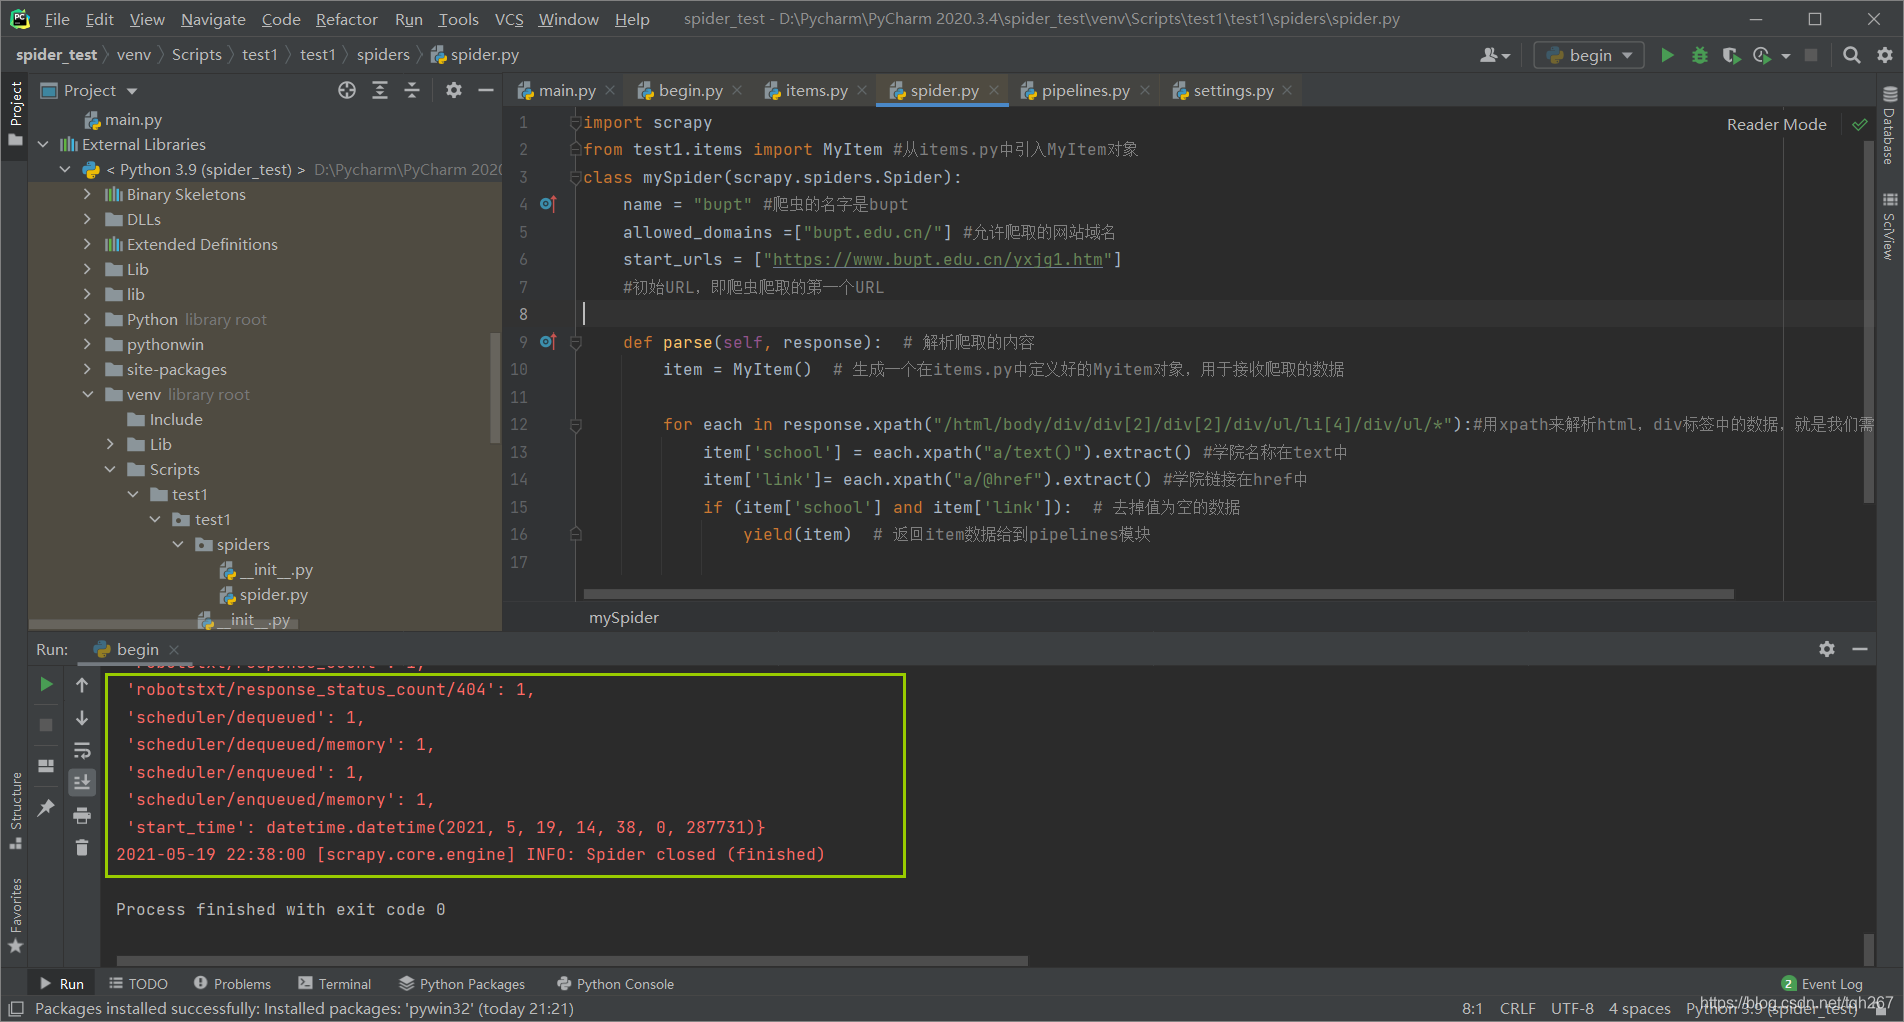Toggle the Project tool window stripe button
Screen dimensions: 1904x1022
click(15, 113)
